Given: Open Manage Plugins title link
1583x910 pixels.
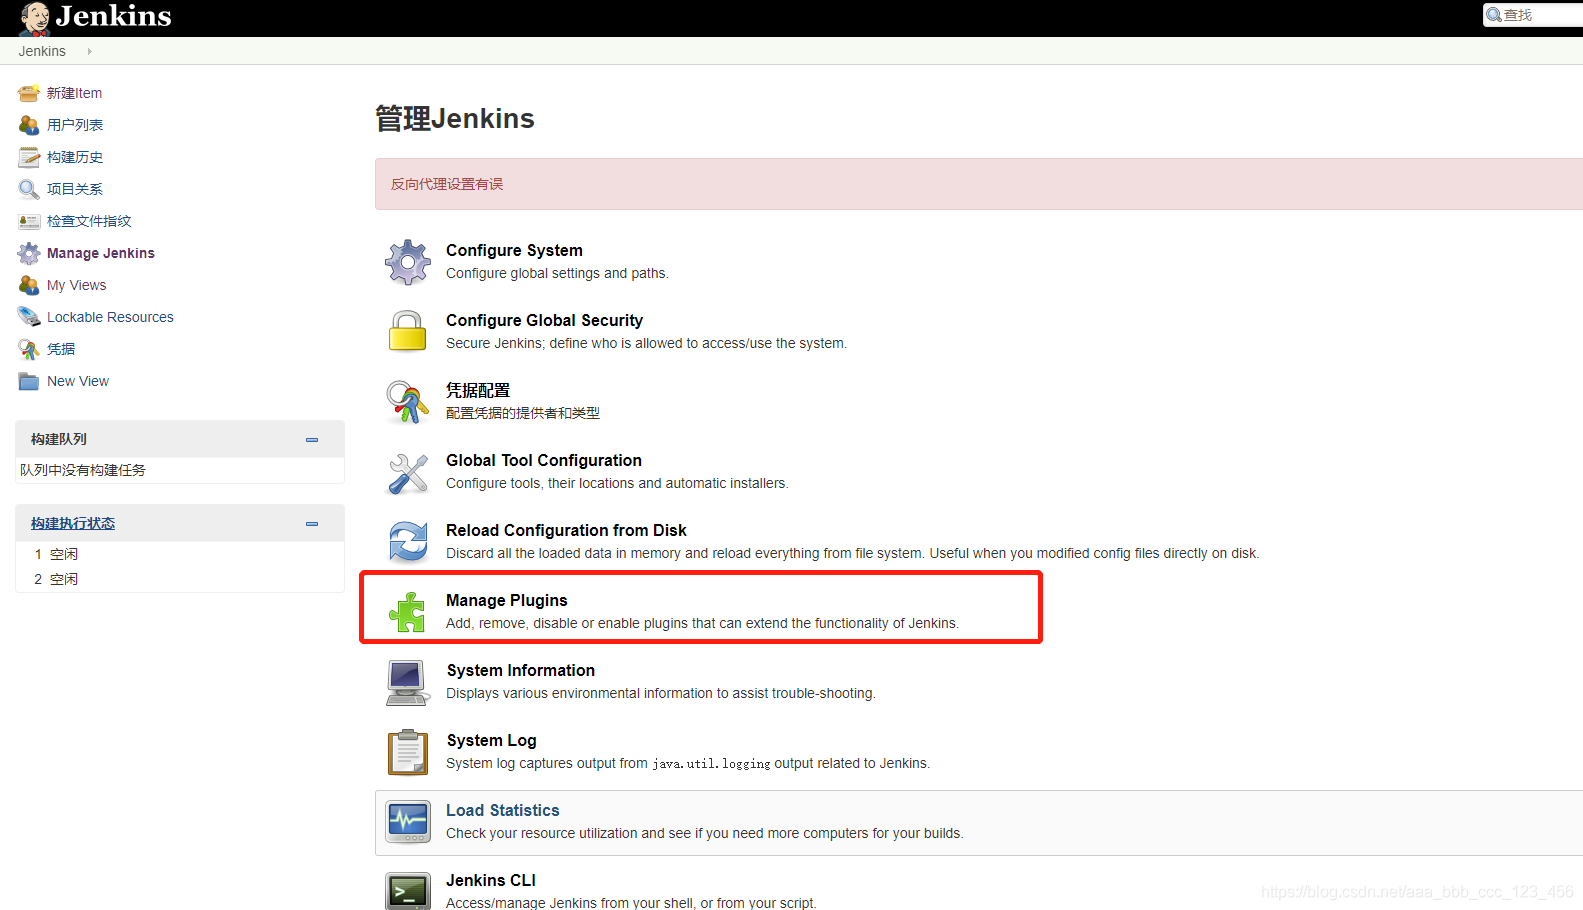Looking at the screenshot, I should (507, 600).
